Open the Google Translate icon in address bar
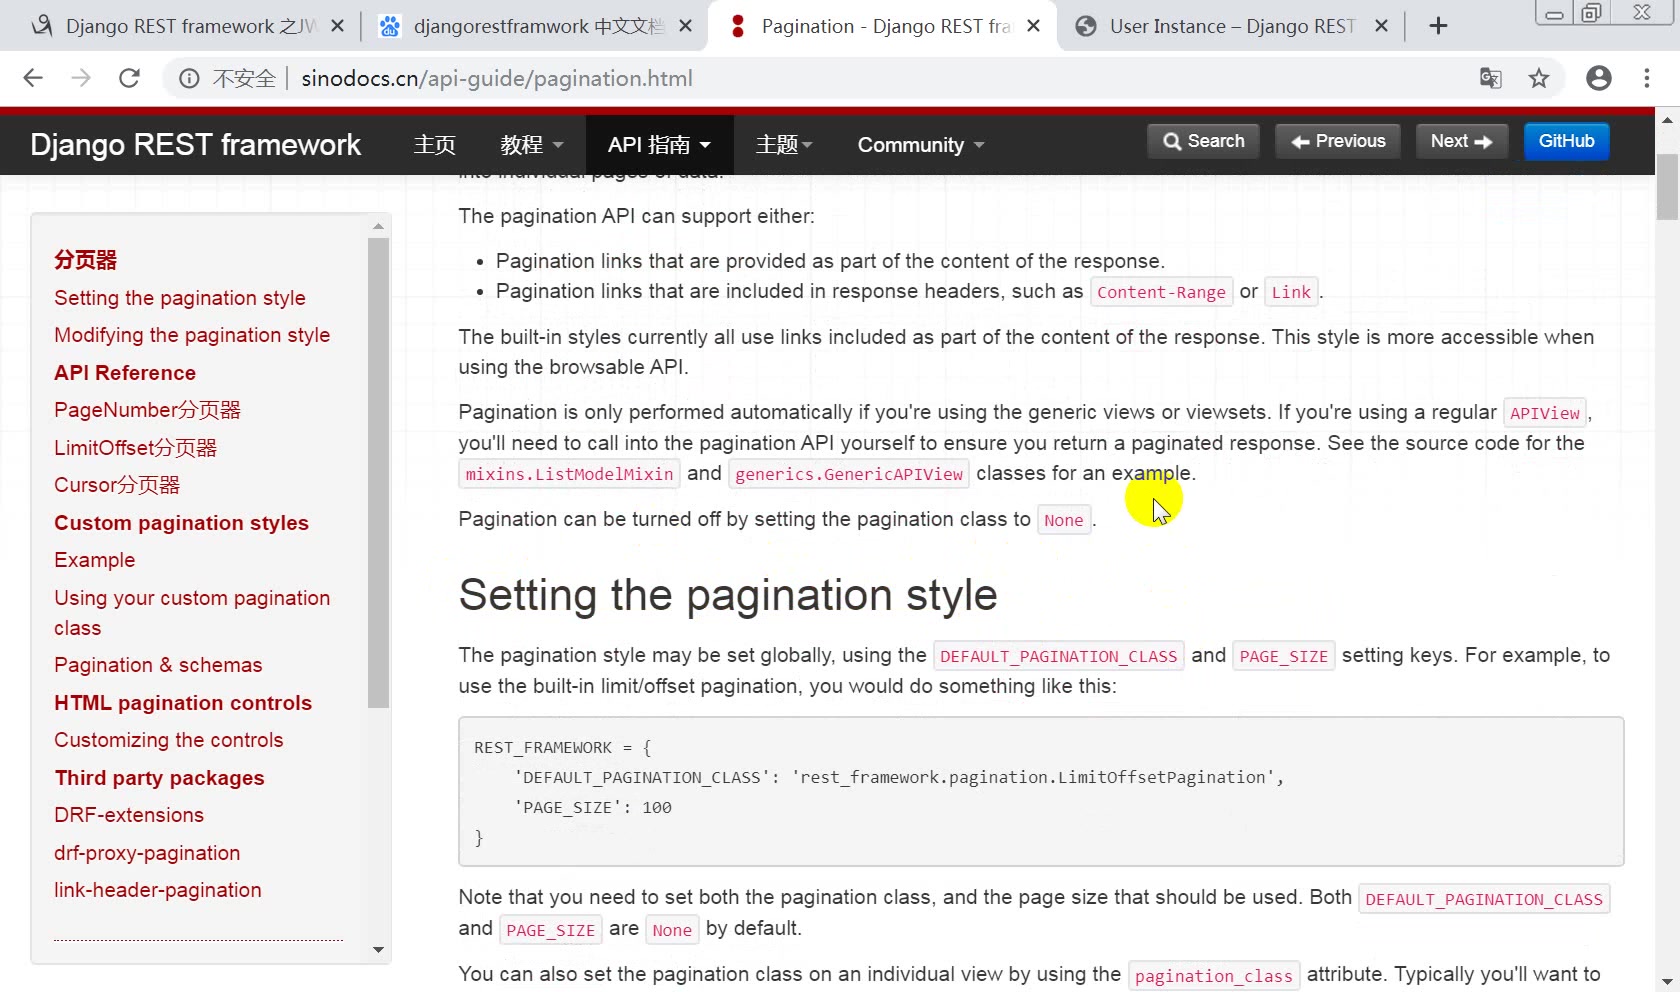Viewport: 1680px width, 992px height. pos(1490,78)
